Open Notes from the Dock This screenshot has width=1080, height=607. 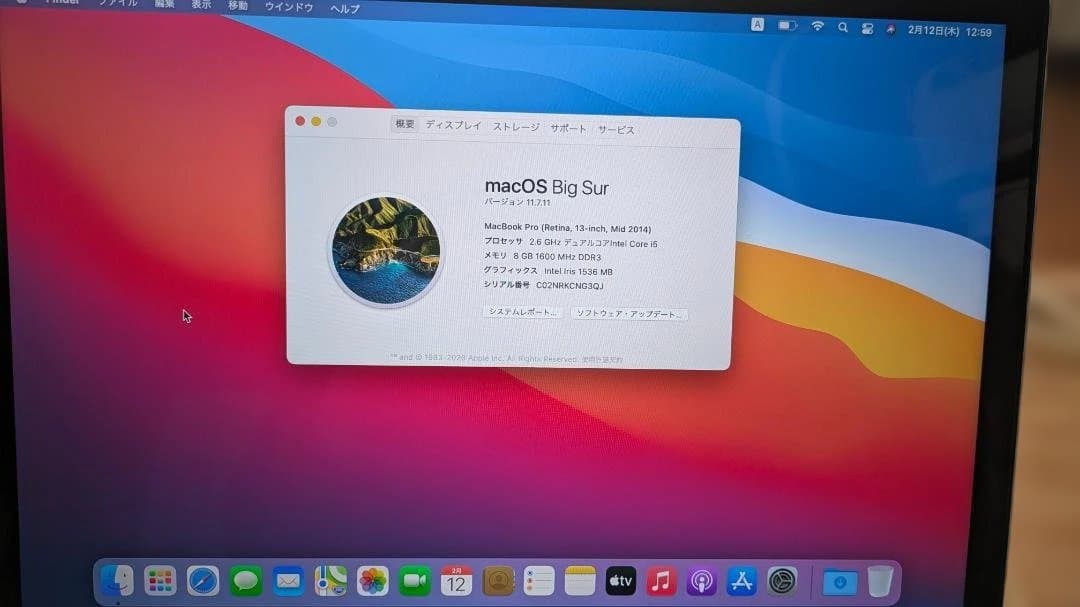coord(580,581)
